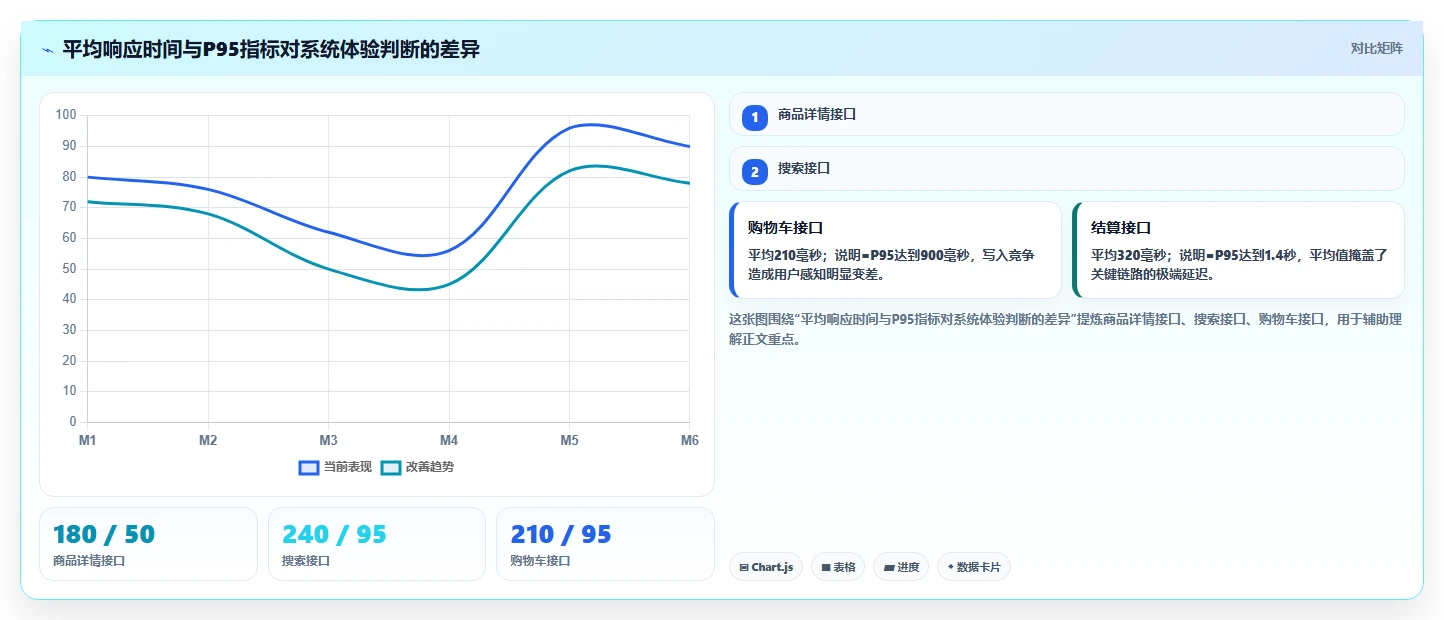The width and height of the screenshot is (1444, 620).
Task: Click the 商品详情接口 label under 180 / 50
Action: click(x=89, y=561)
